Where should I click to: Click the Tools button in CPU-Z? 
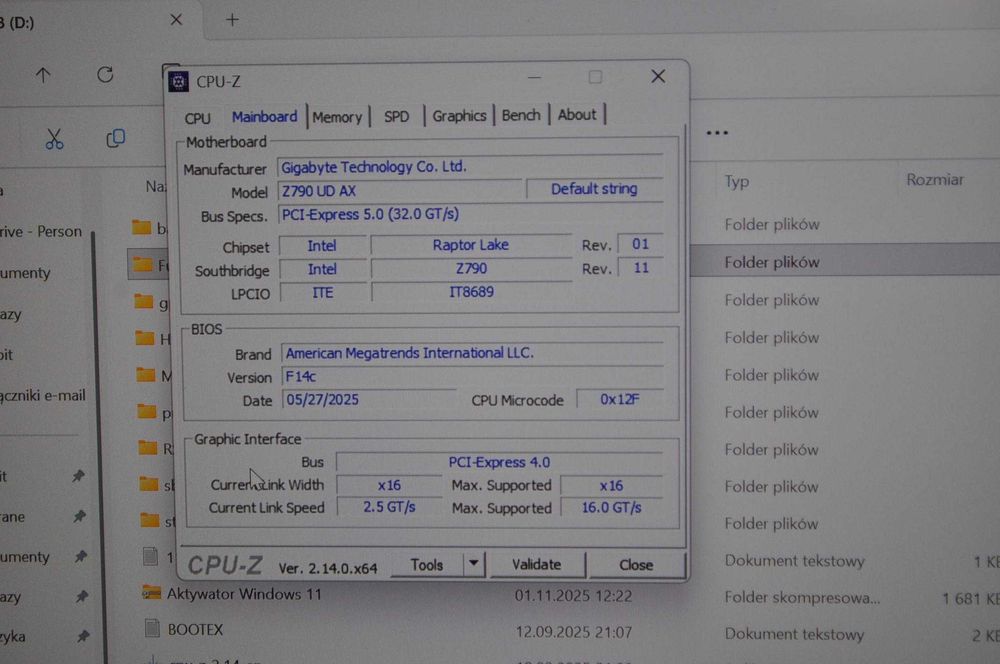[x=427, y=565]
